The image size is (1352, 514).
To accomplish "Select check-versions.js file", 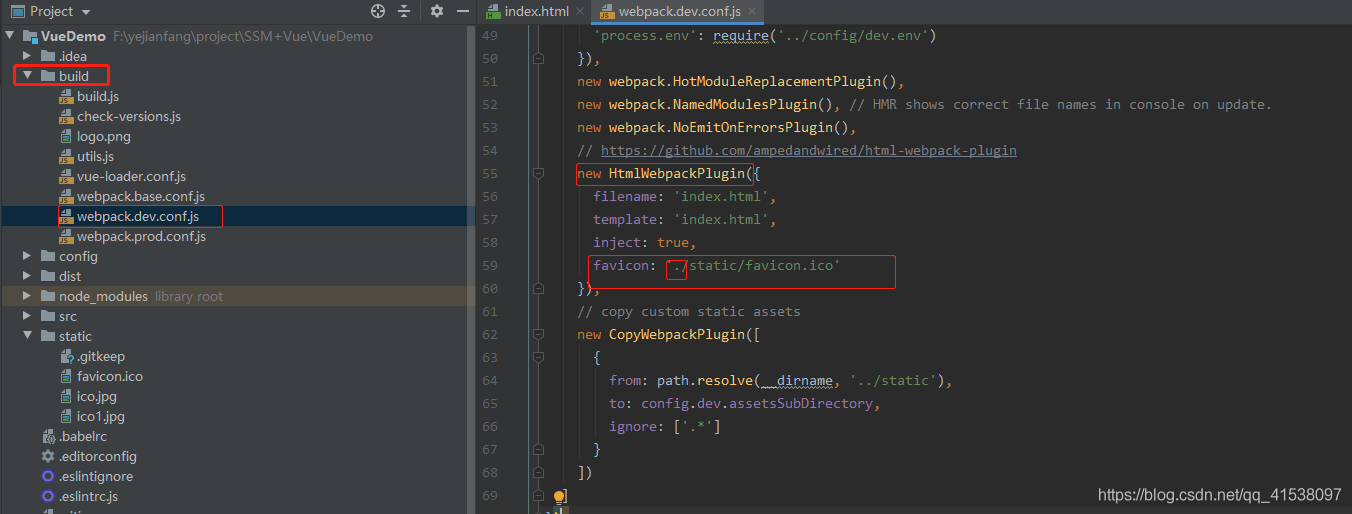I will click(129, 116).
